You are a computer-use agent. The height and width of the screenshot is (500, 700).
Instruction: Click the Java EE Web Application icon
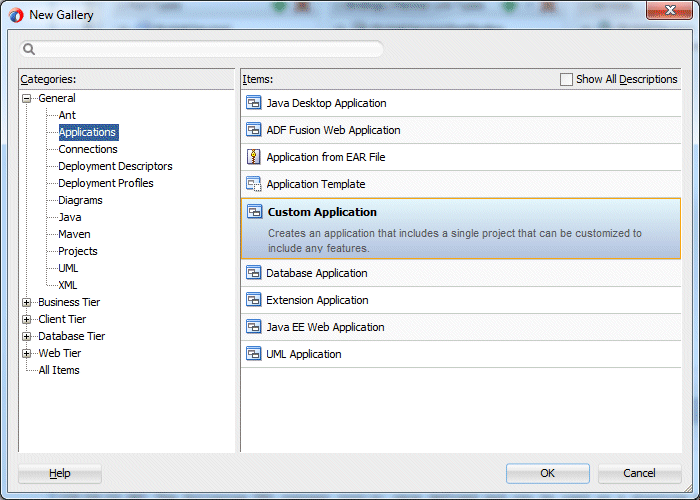point(254,327)
